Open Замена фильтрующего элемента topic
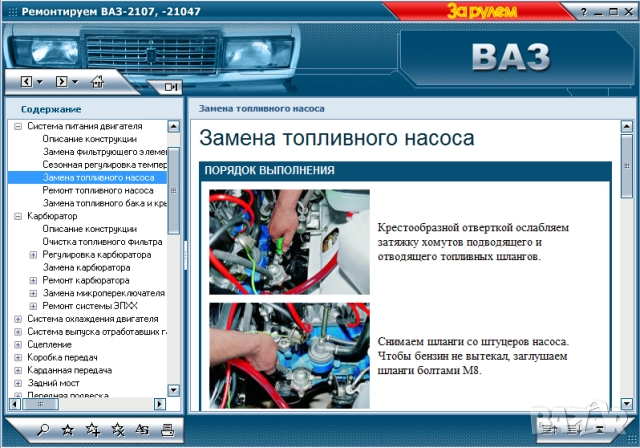 (105, 152)
